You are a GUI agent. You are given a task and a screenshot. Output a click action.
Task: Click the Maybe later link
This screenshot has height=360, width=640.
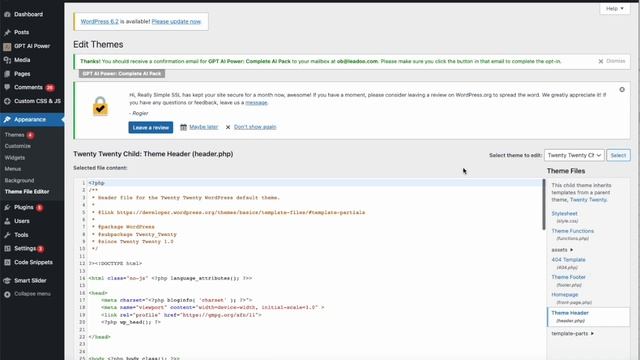tap(203, 127)
